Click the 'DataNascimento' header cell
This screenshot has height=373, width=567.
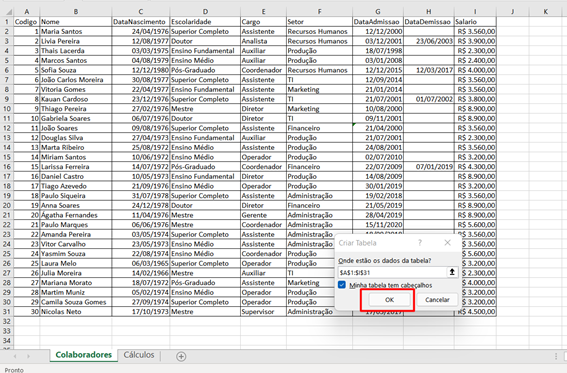[x=141, y=22]
